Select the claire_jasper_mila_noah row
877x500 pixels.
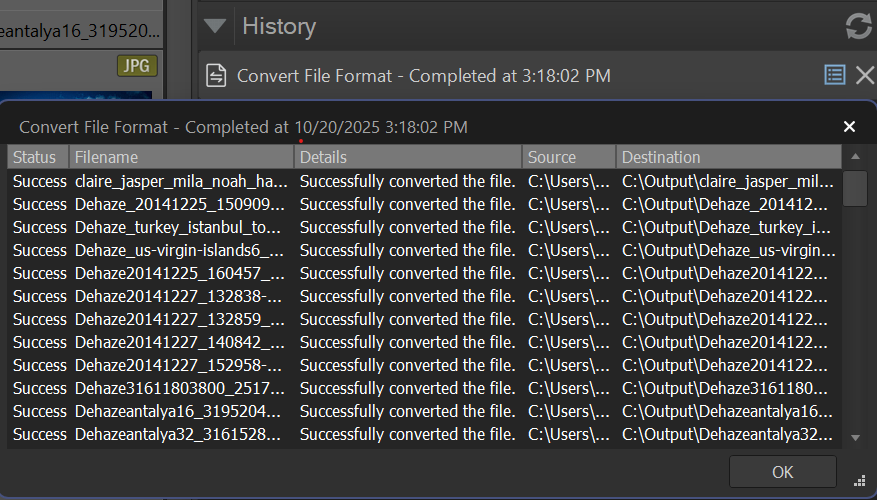[181, 181]
